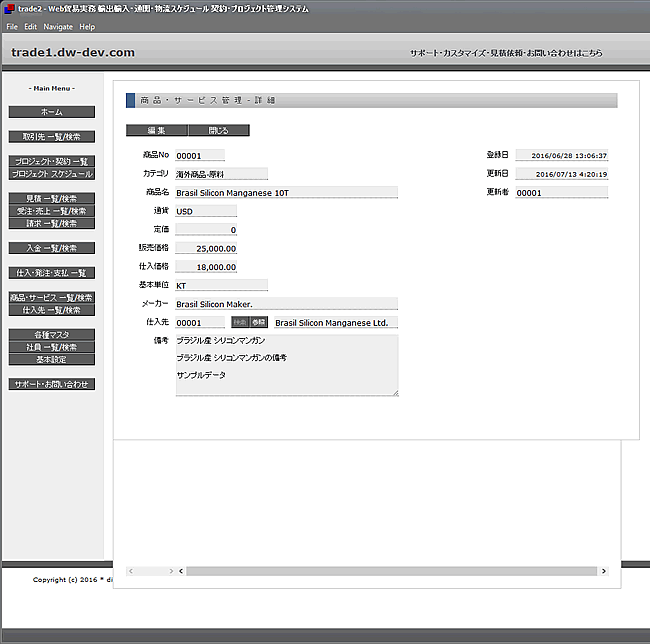
Task: Open 基本設定
Action: tap(52, 359)
